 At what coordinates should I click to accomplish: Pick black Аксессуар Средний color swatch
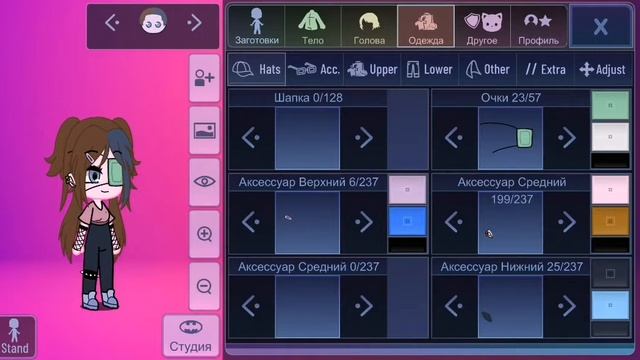[610, 245]
